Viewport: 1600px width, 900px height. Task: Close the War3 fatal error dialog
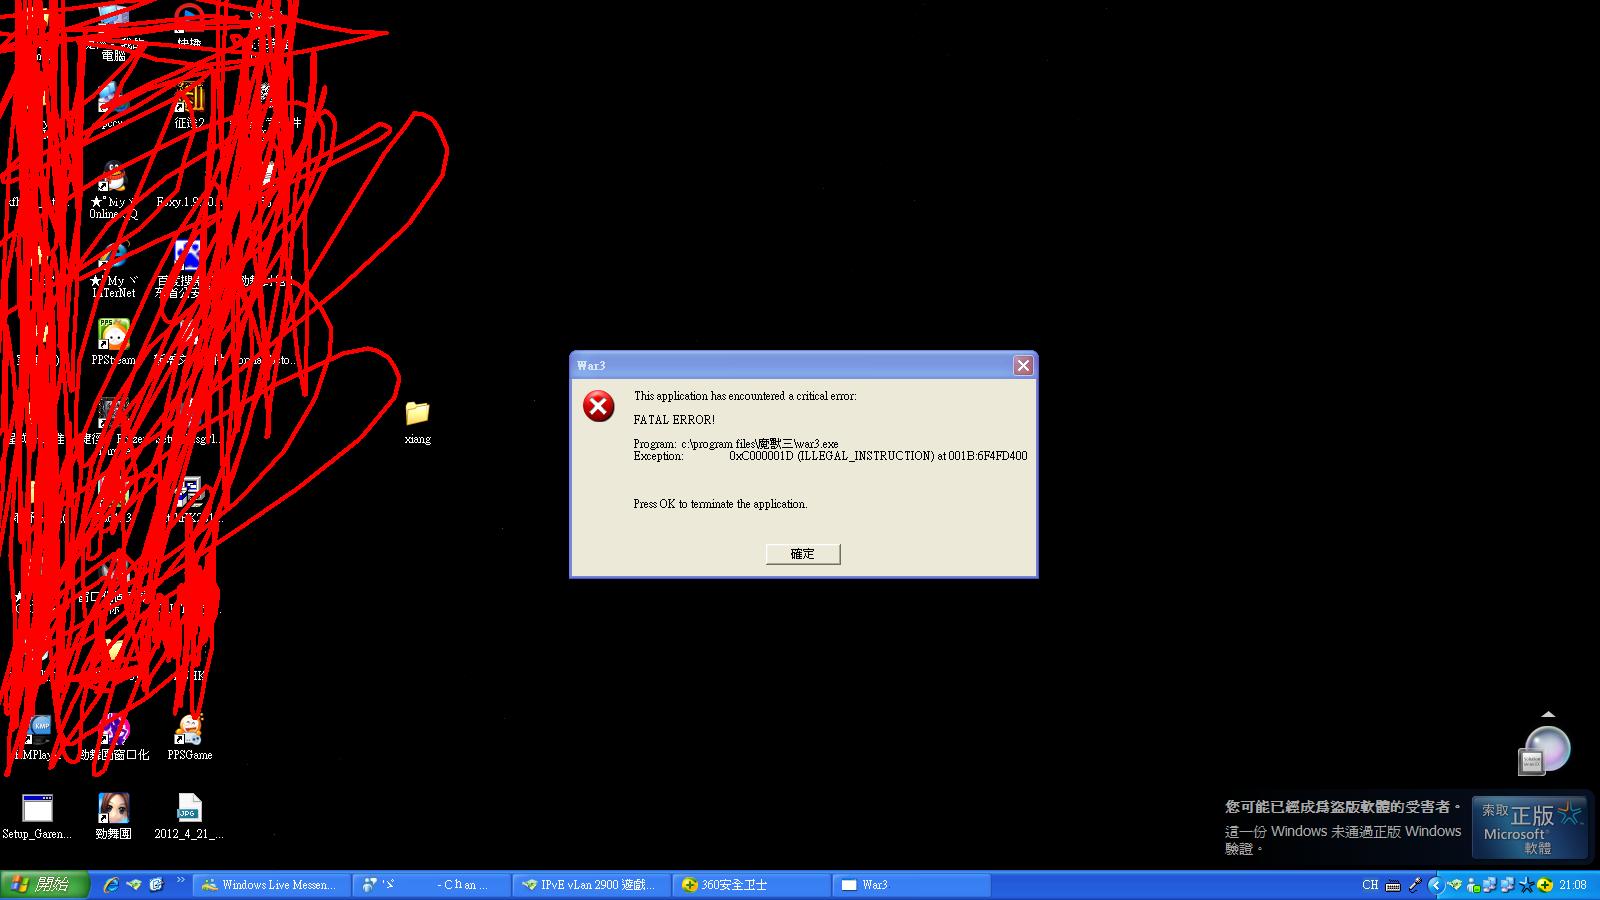pyautogui.click(x=1023, y=366)
